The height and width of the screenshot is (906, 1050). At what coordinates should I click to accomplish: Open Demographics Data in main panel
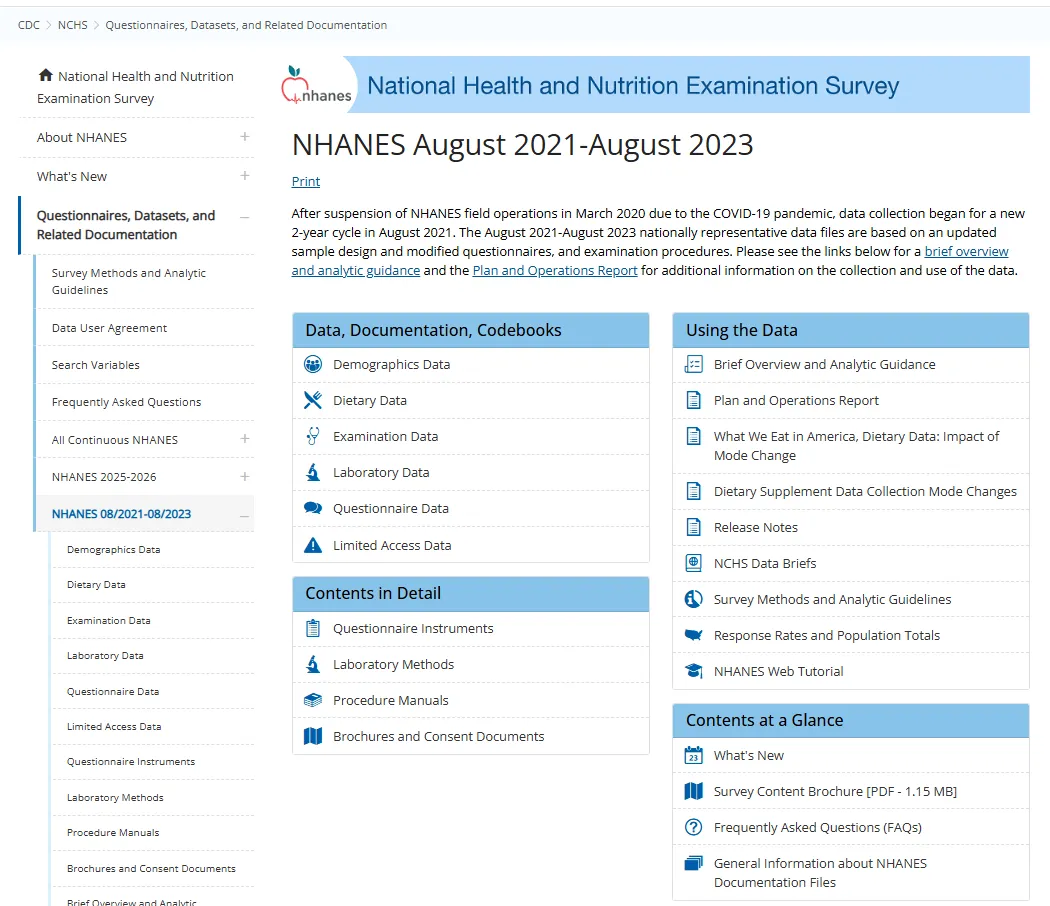coord(392,364)
